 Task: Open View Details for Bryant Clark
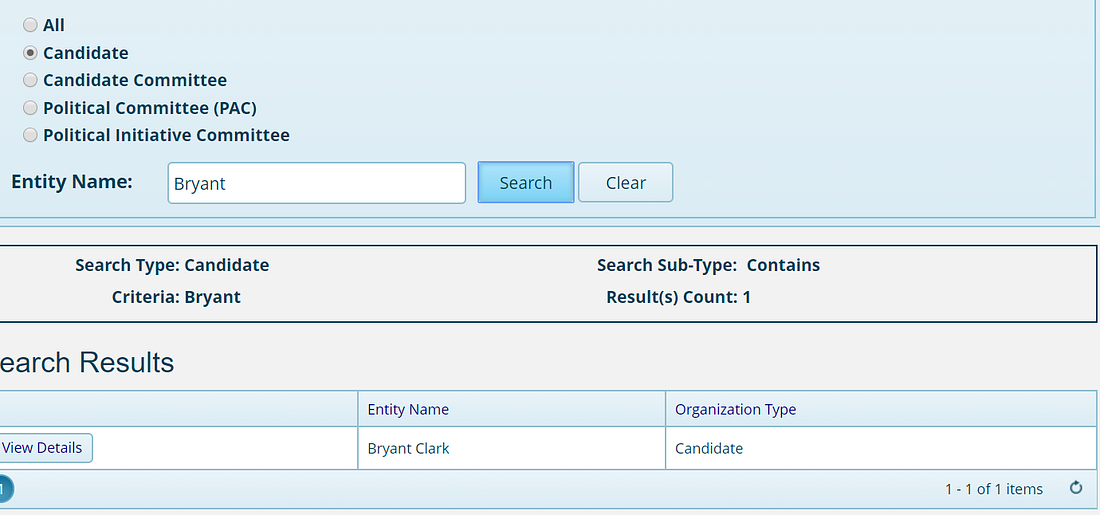[x=45, y=448]
